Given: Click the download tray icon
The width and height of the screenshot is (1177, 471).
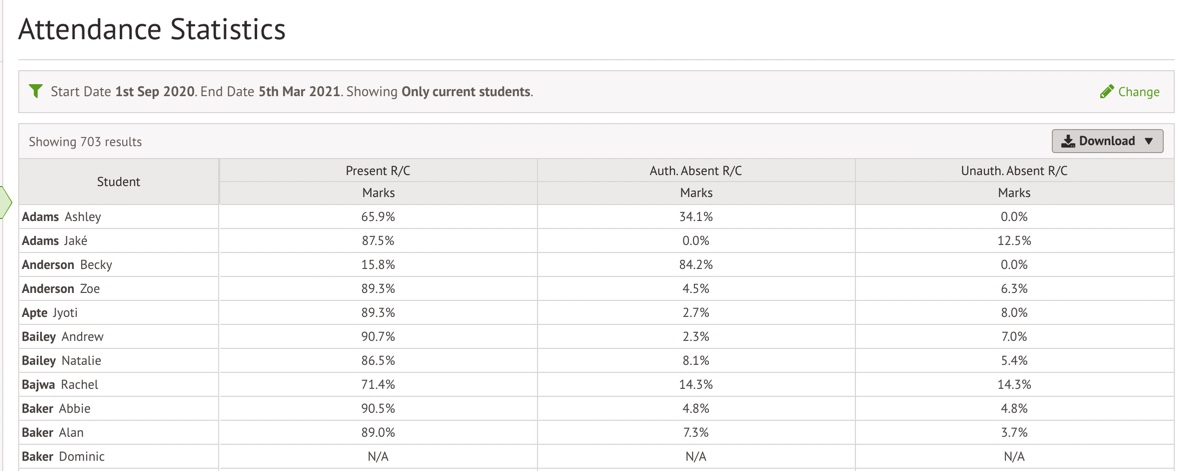Looking at the screenshot, I should pyautogui.click(x=1068, y=141).
